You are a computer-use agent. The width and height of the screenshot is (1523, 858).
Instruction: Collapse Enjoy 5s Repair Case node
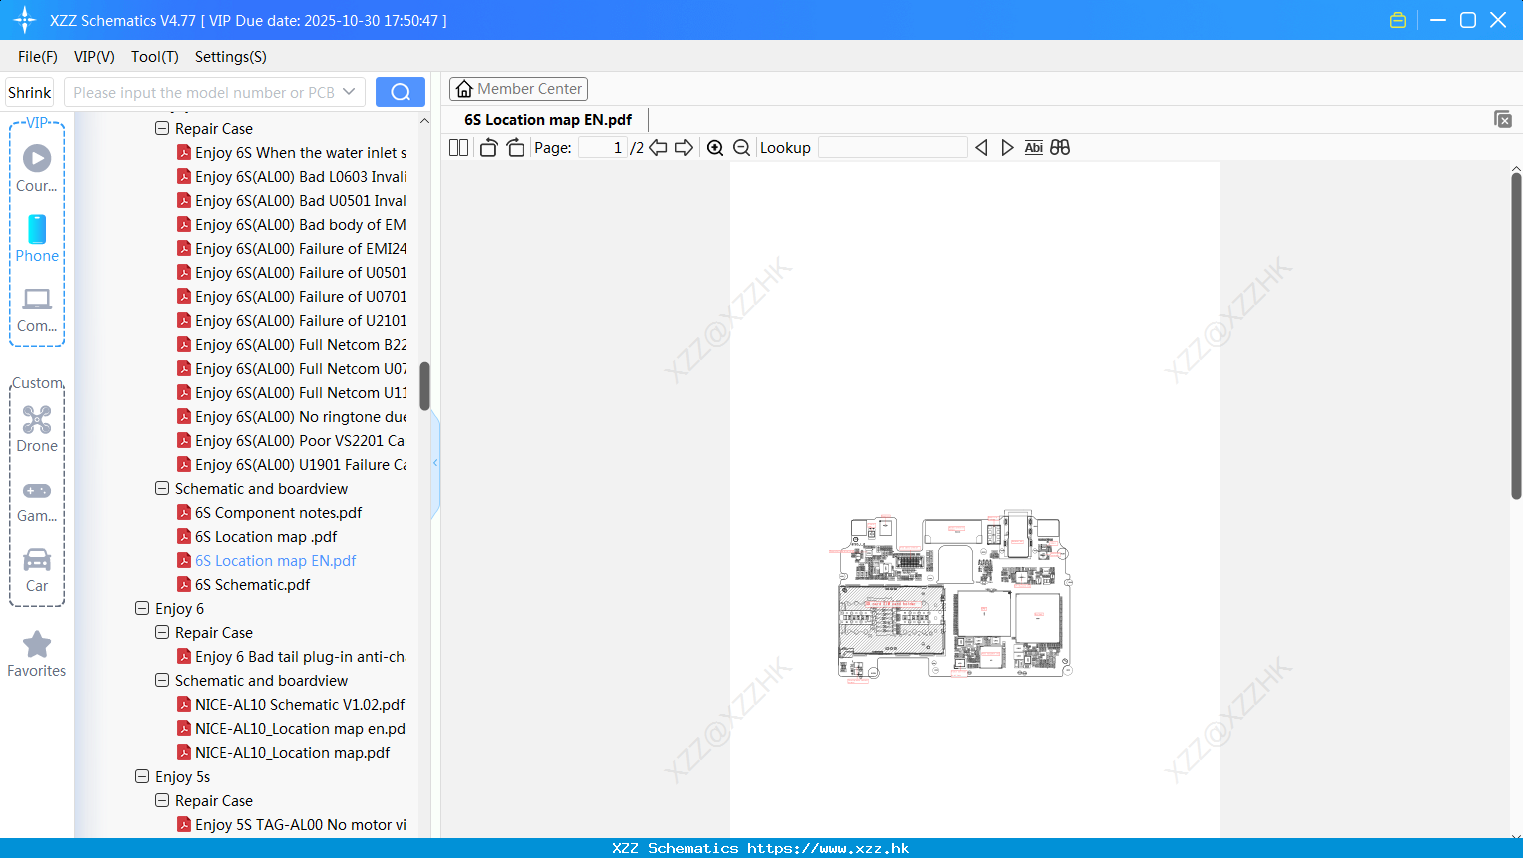coord(162,801)
